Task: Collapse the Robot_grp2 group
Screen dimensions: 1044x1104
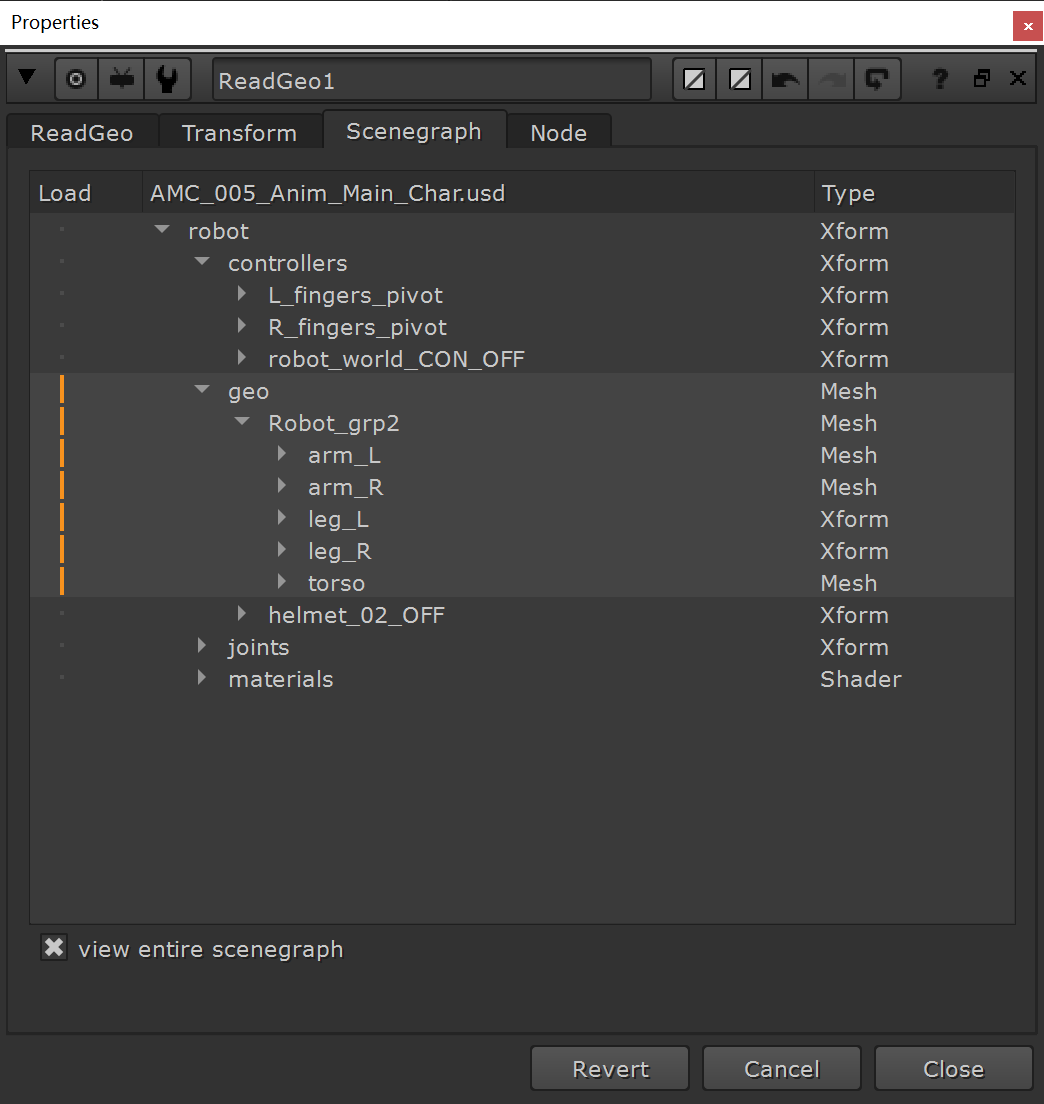Action: pos(241,422)
